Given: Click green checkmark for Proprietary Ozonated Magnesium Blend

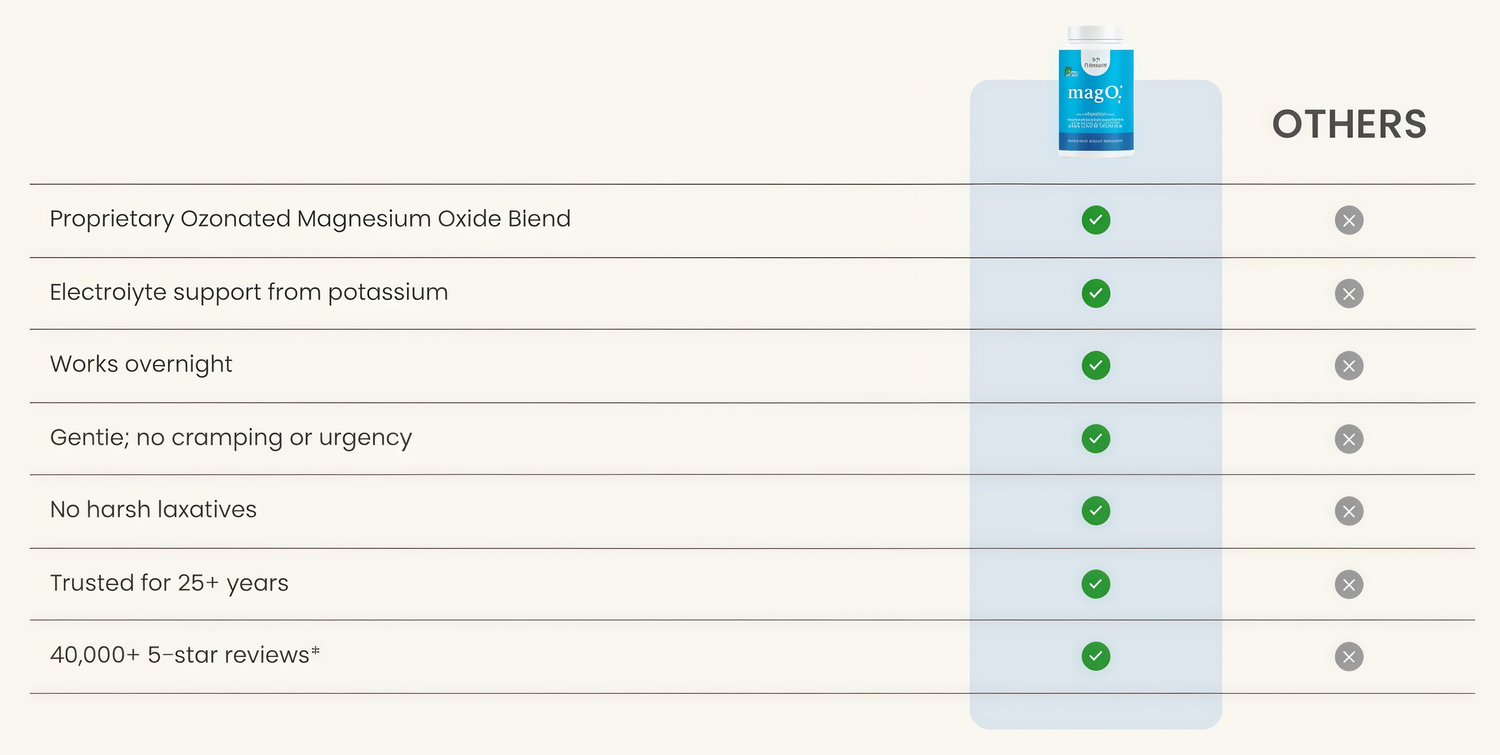Looking at the screenshot, I should (x=1096, y=220).
